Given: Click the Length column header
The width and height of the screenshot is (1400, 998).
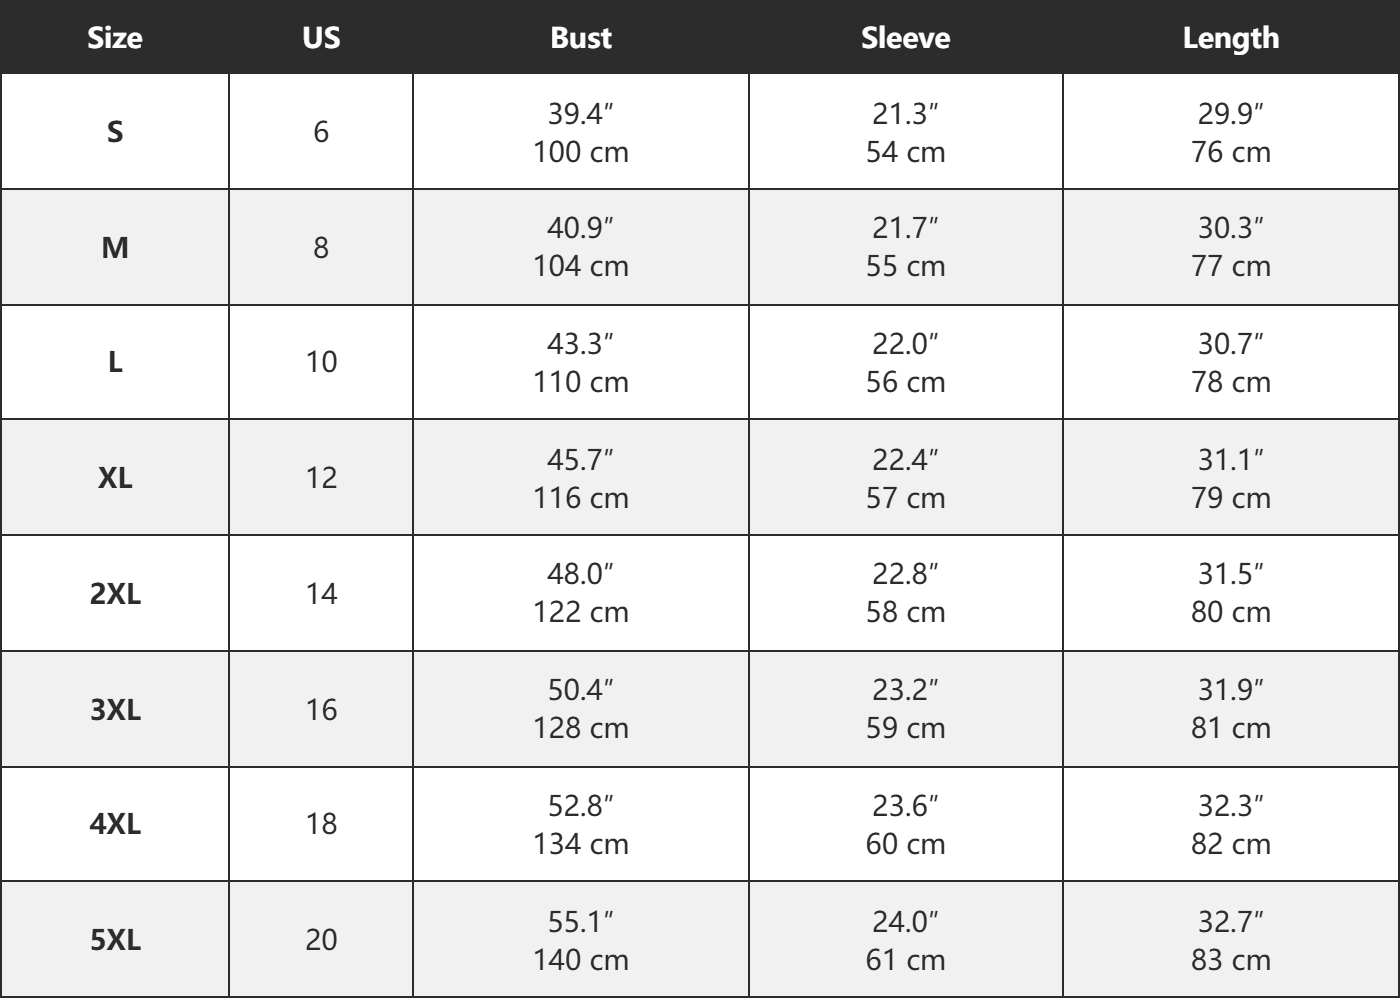Looking at the screenshot, I should point(1231,38).
